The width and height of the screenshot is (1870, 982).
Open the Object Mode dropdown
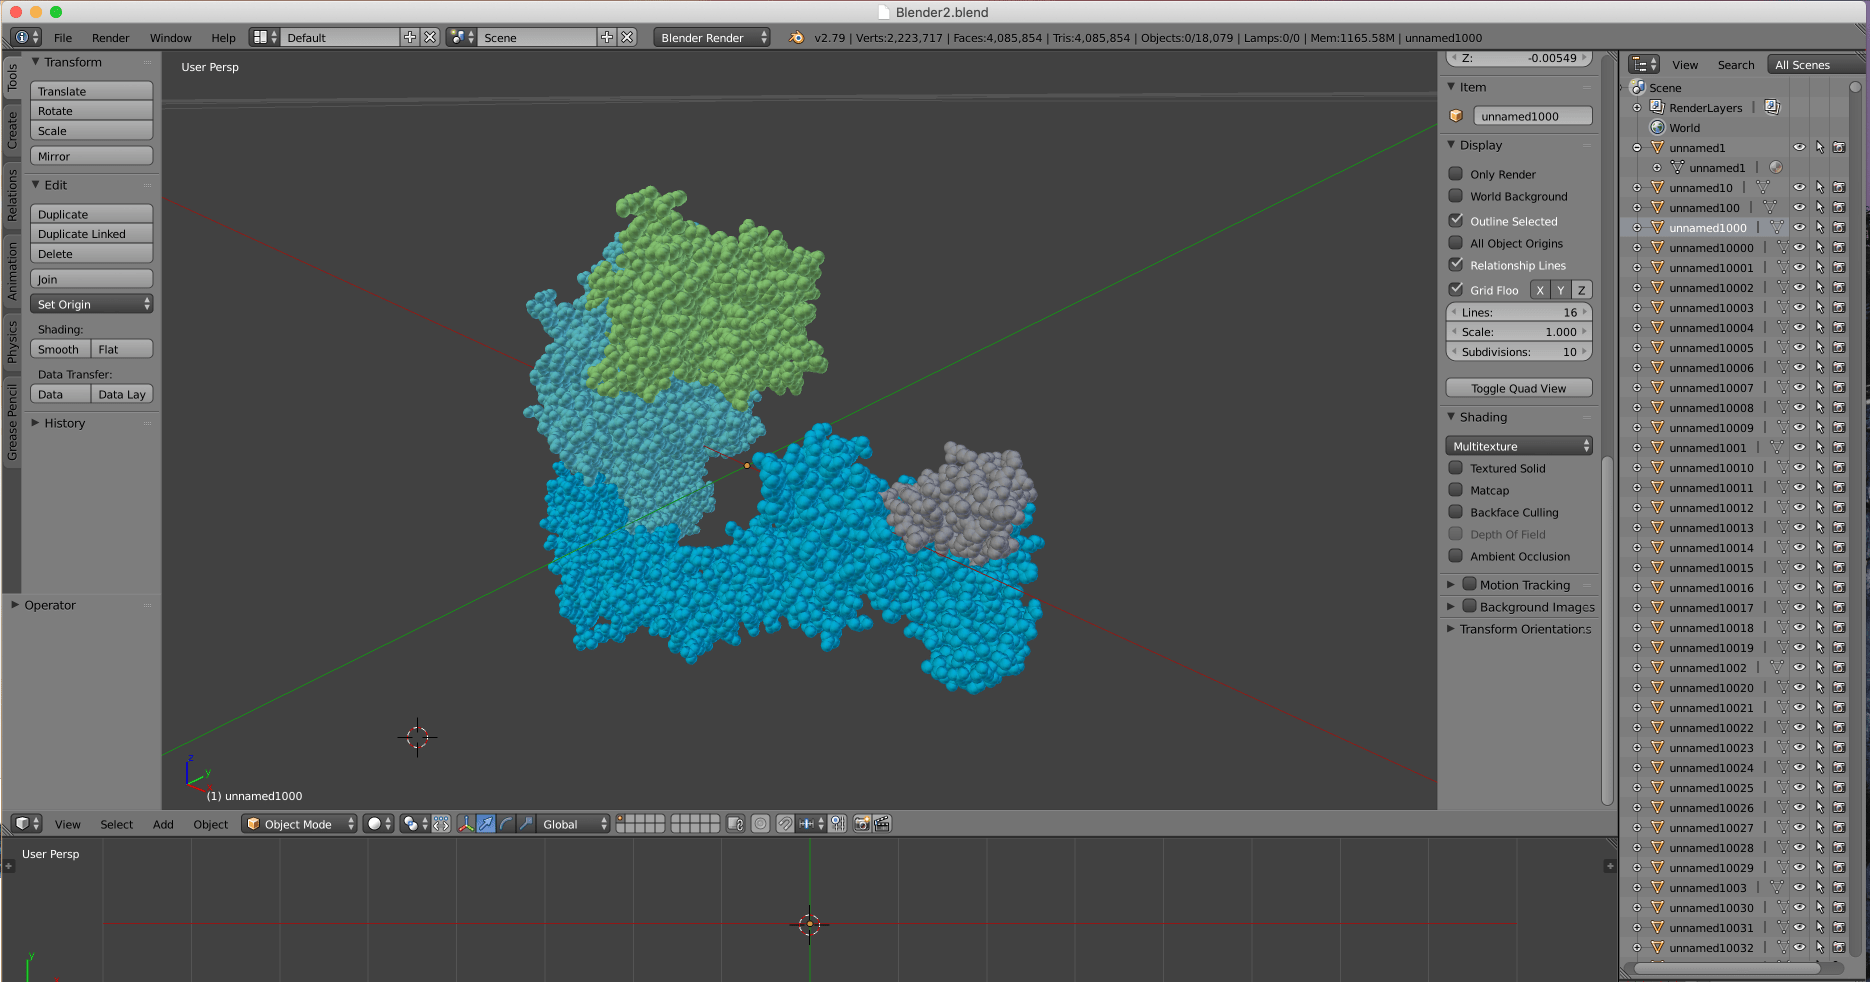[298, 824]
